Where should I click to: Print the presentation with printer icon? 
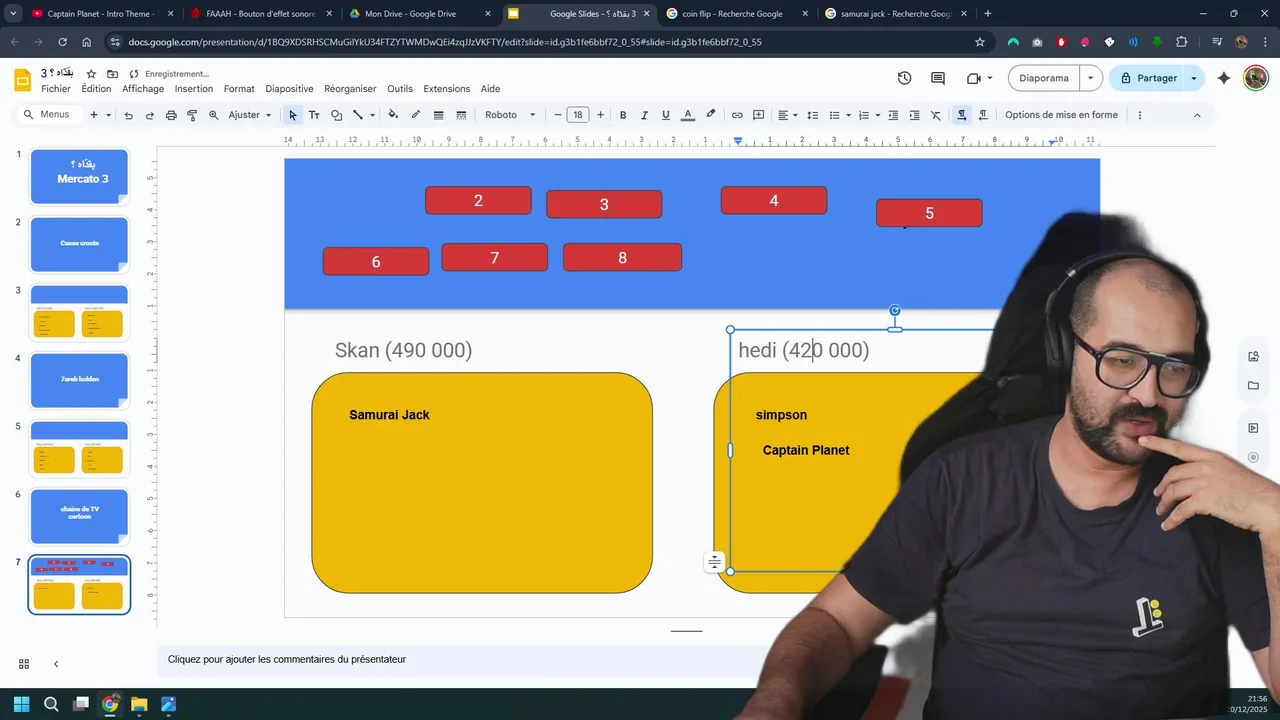(171, 115)
